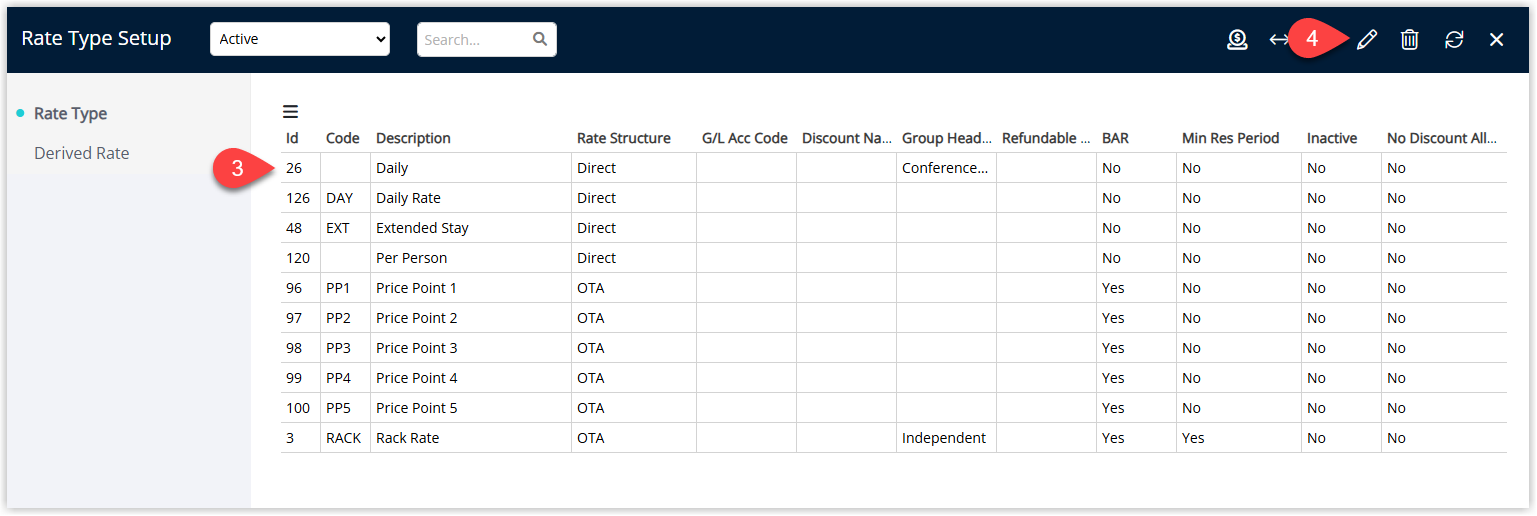Open the hamburger menu above the table
1537x516 pixels.
(x=290, y=112)
